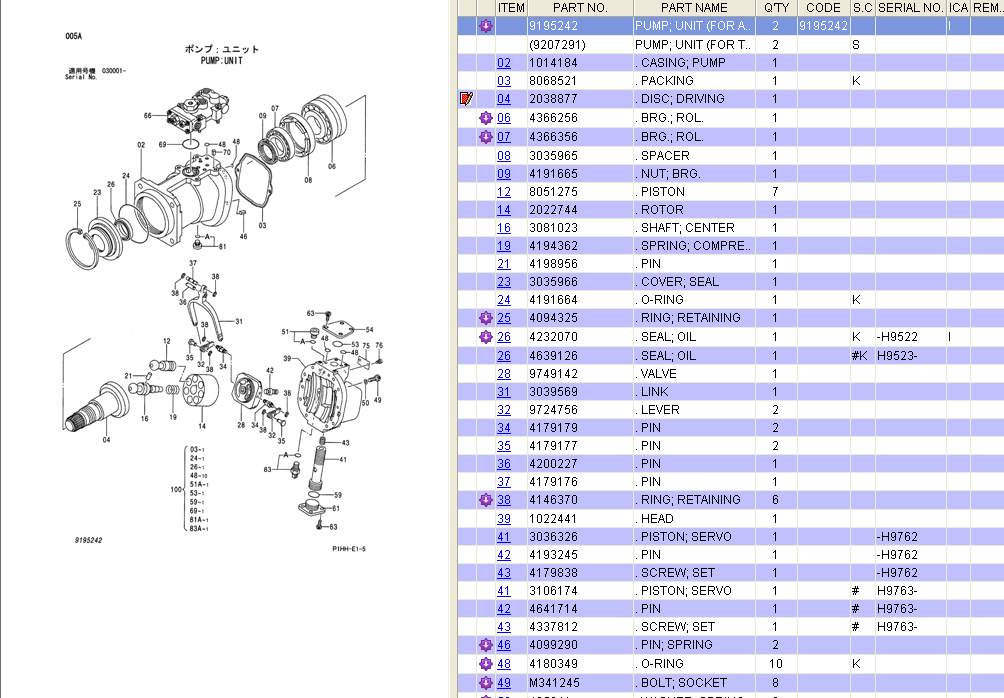Viewport: 1004px width, 698px height.
Task: Follow item 39 HEAD link
Action: pos(504,519)
